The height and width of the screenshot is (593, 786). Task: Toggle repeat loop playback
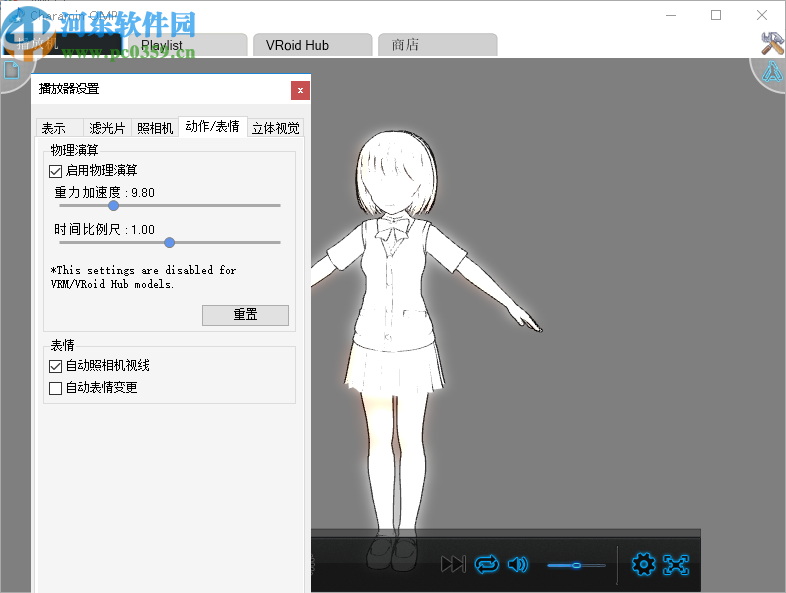click(x=487, y=564)
